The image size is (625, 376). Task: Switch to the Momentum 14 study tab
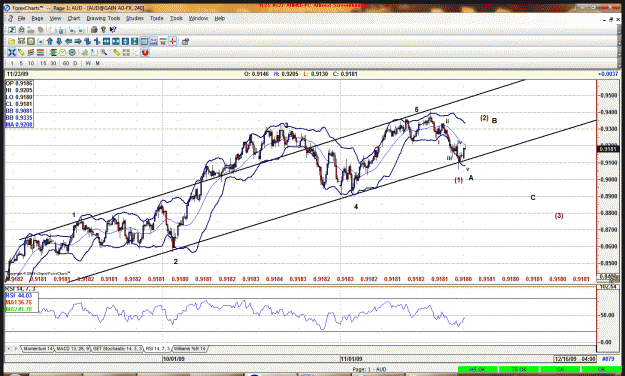[38, 349]
